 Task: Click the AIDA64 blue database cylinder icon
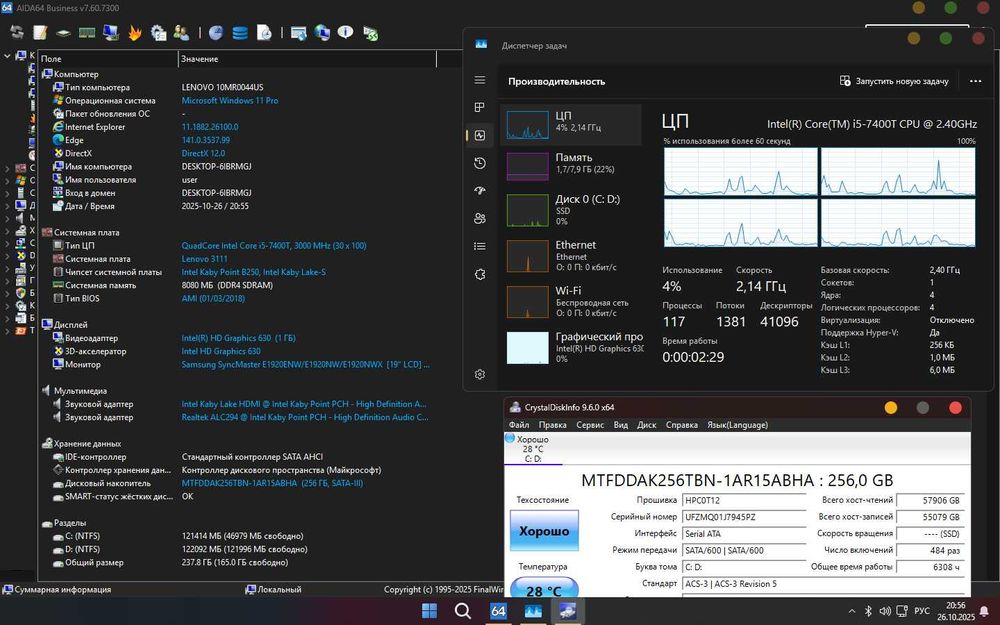coord(240,33)
